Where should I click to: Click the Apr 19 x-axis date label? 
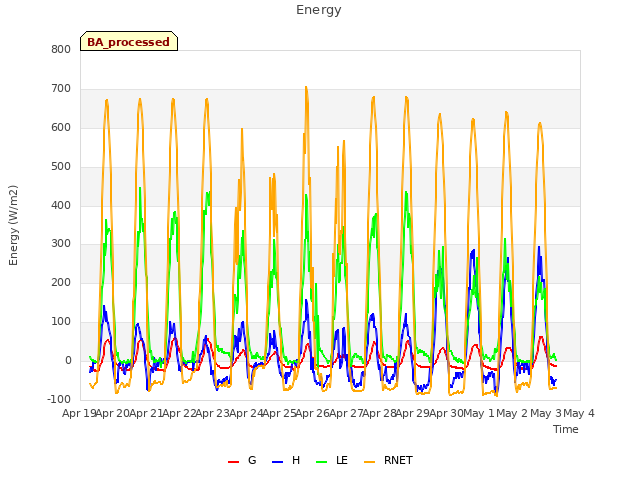point(79,413)
